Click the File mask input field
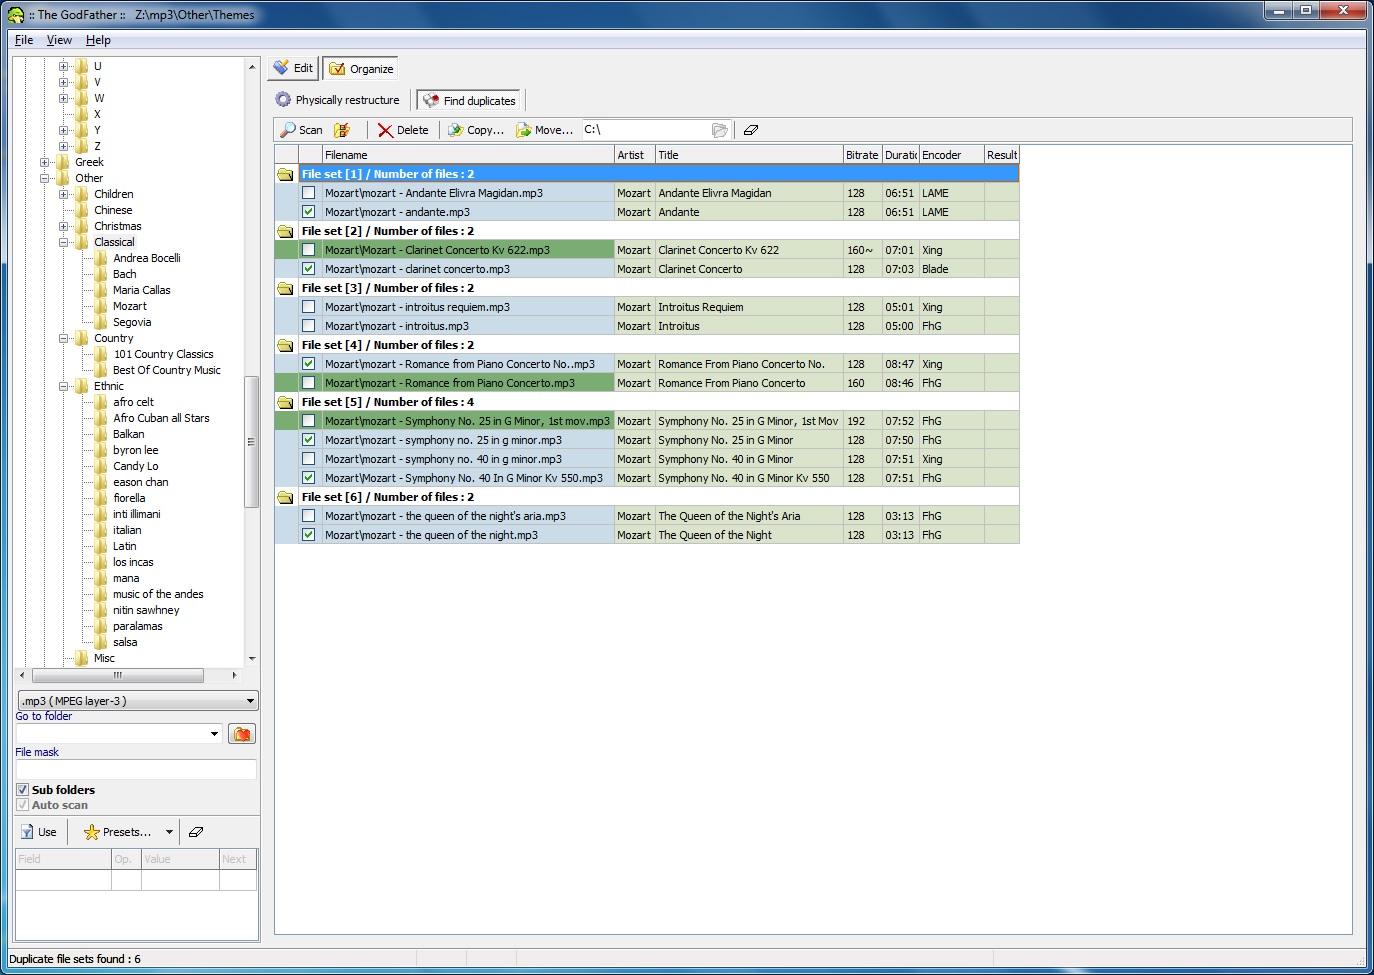 (136, 769)
